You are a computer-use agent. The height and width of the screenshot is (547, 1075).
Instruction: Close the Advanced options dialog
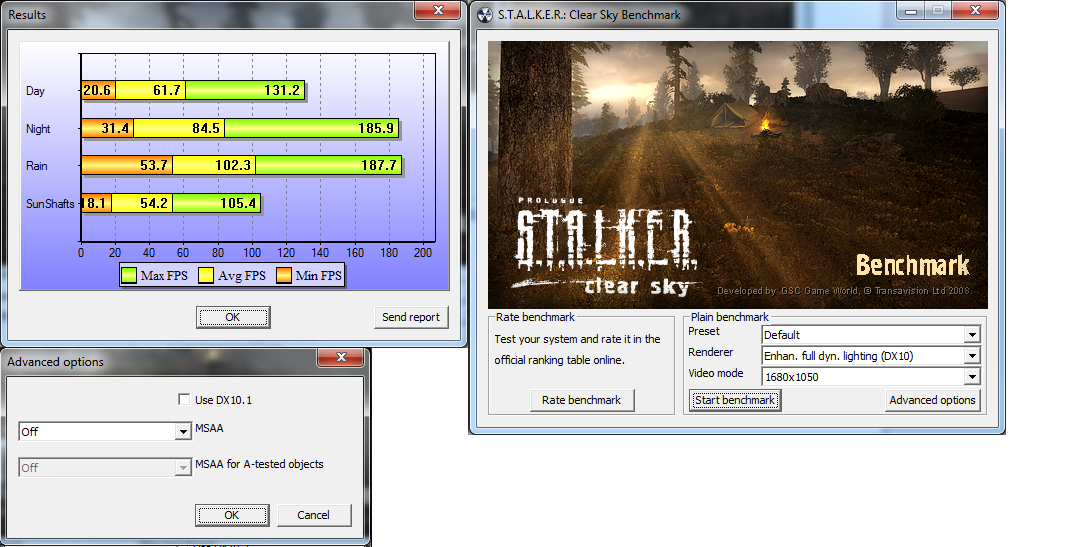tap(341, 357)
